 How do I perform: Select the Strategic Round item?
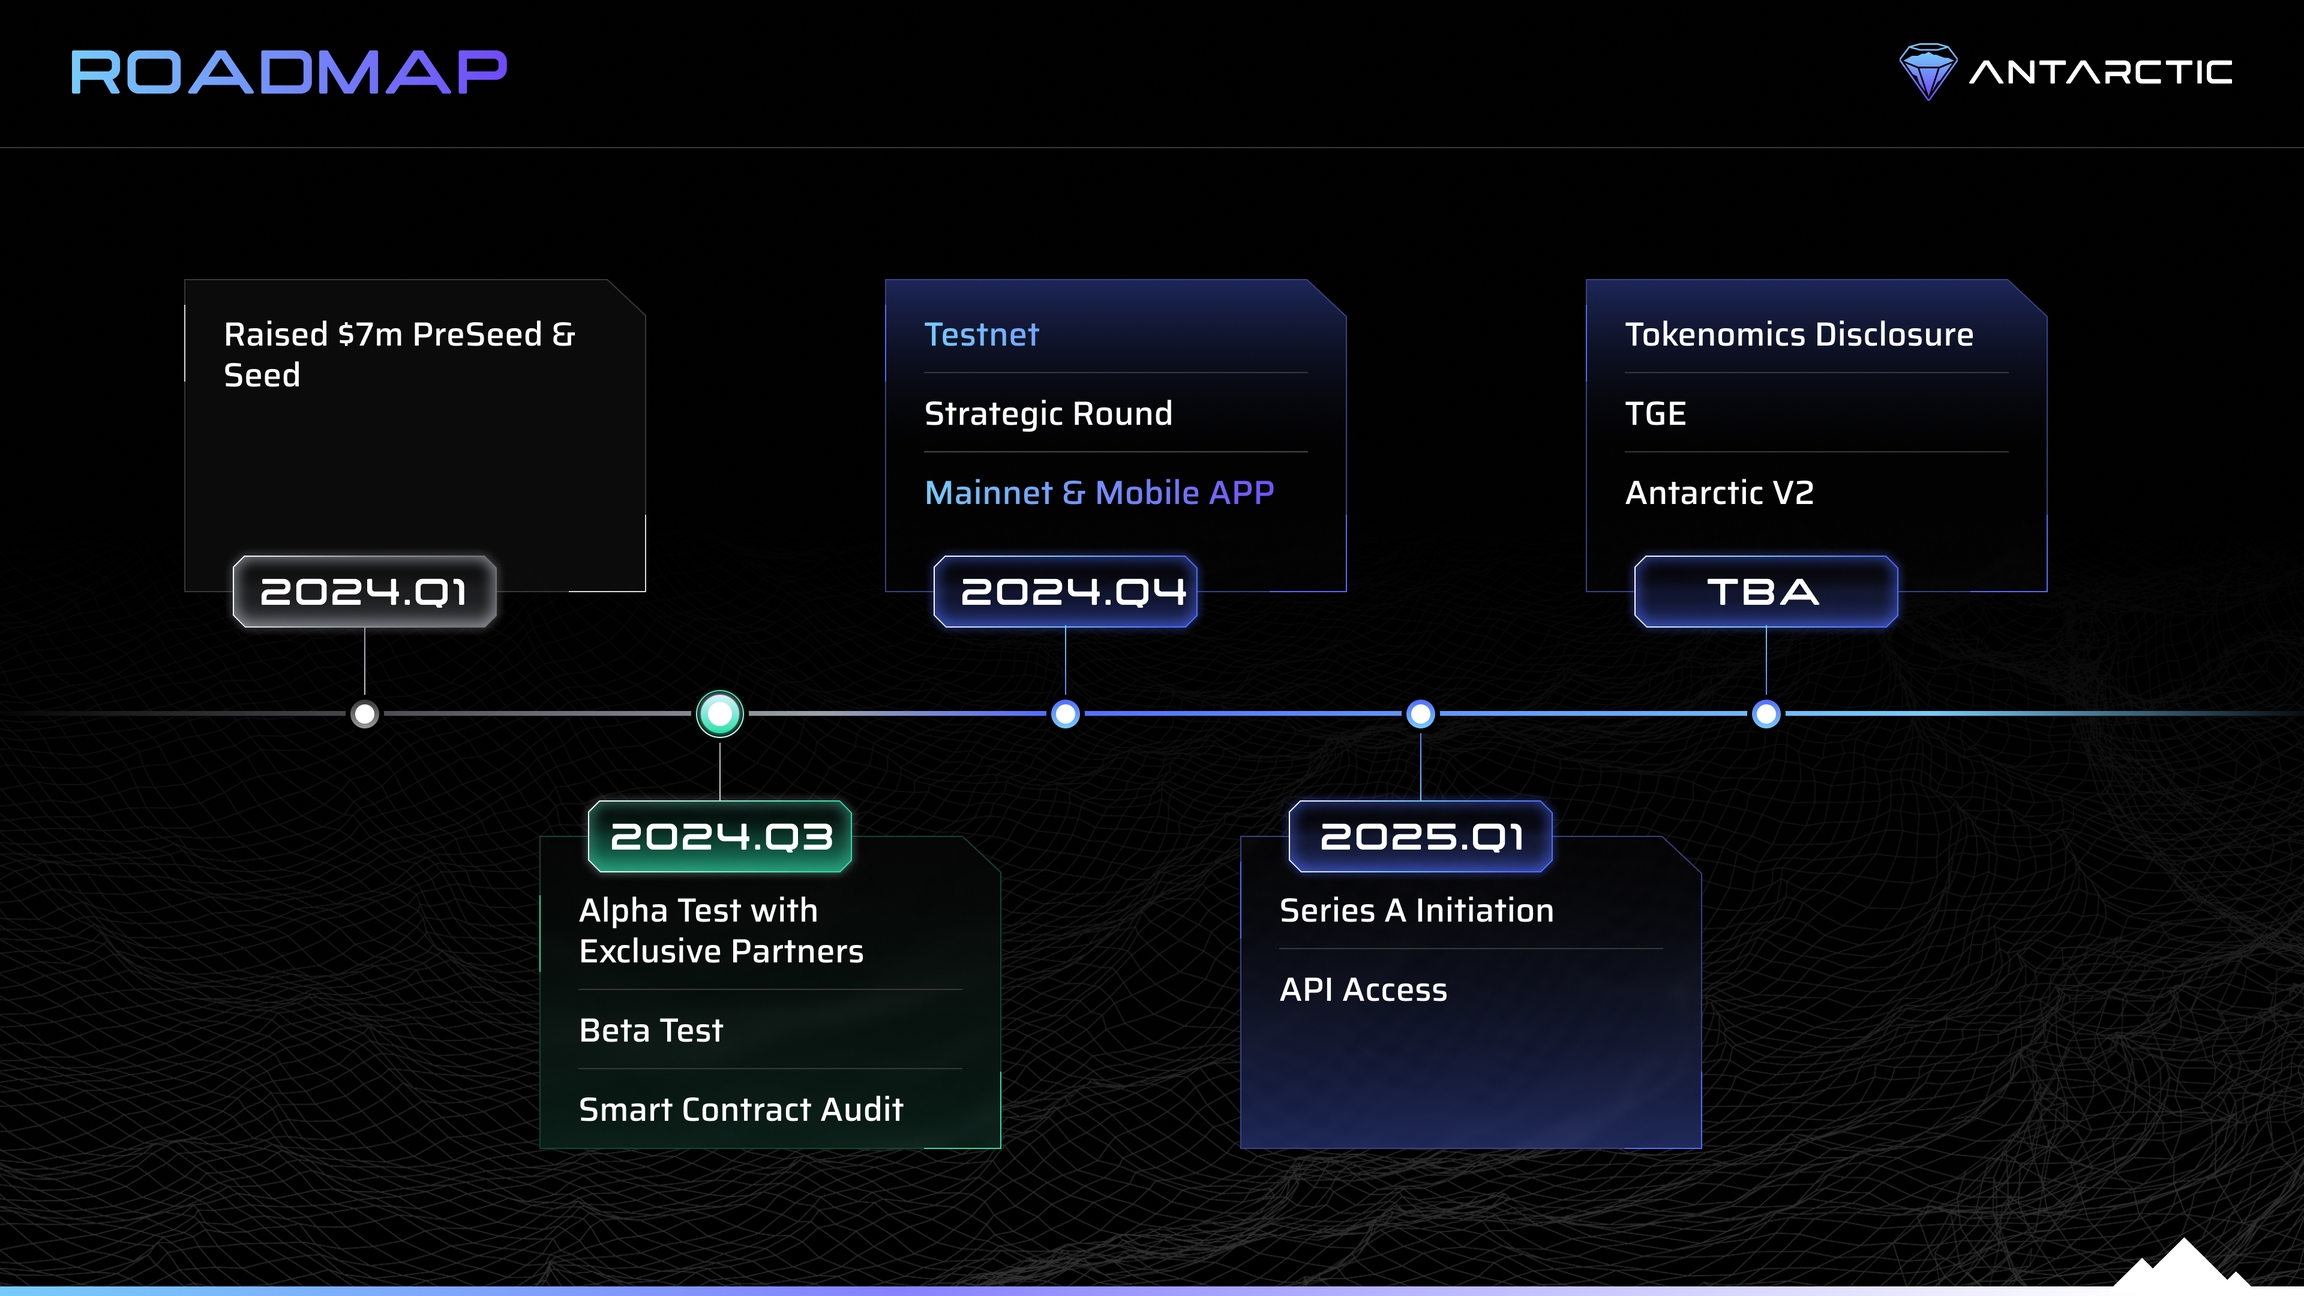[1048, 414]
